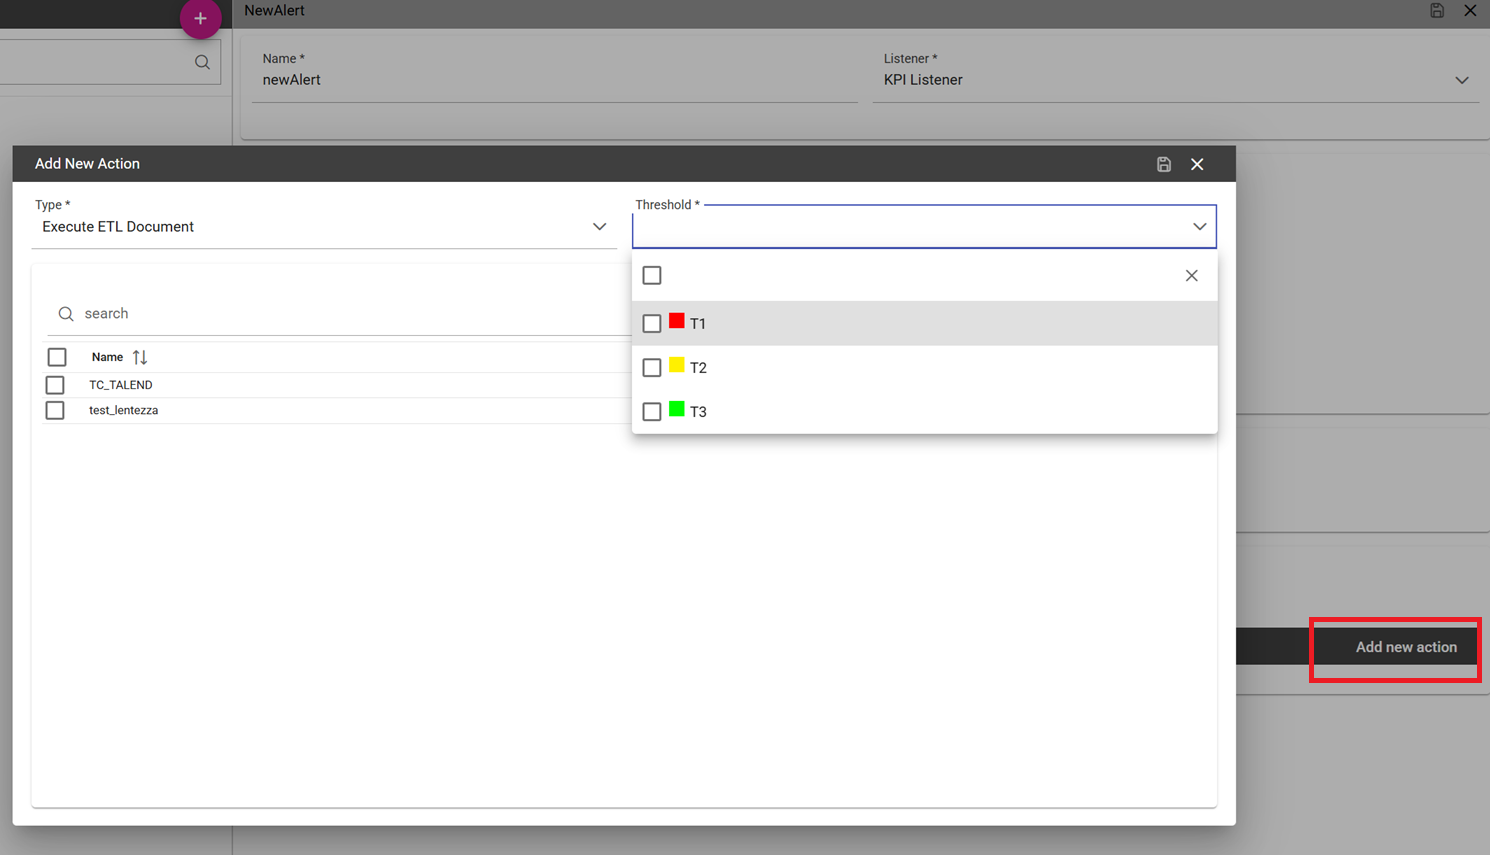Tick the T3 threshold checkbox
The width and height of the screenshot is (1490, 855).
coord(652,411)
